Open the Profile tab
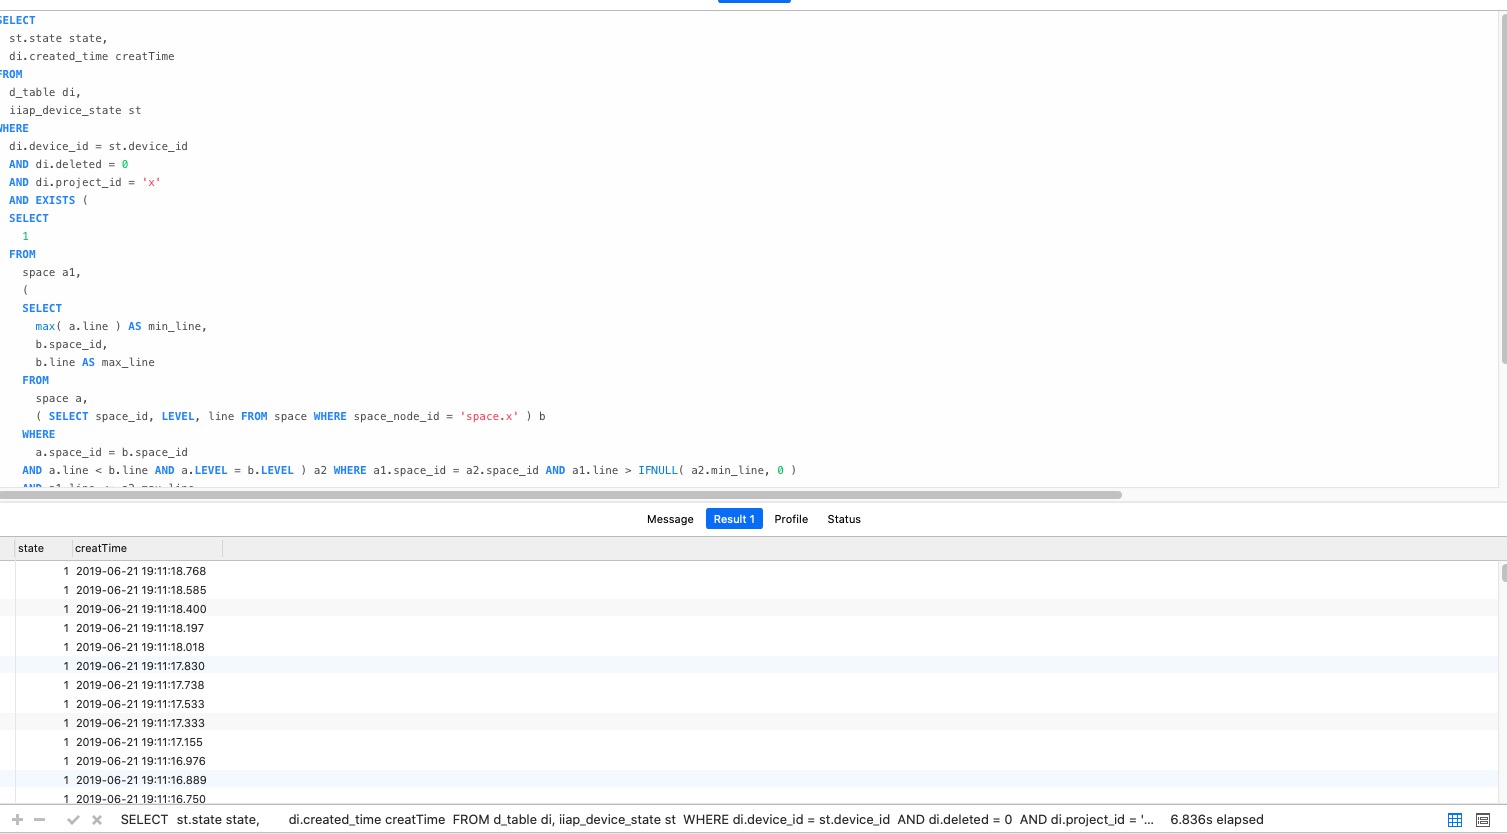Screen dimensions: 1507x834 [791, 519]
